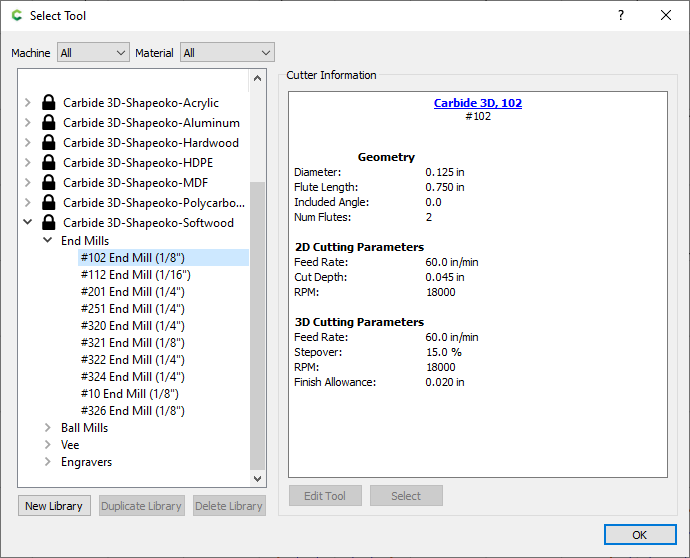Click the Ball Mills group label
Image resolution: width=690 pixels, height=558 pixels.
(x=84, y=428)
